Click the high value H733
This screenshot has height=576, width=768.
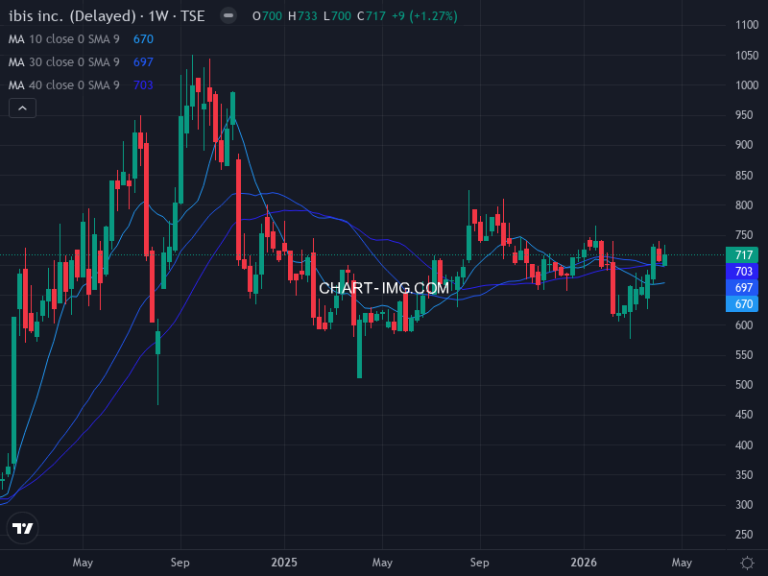(x=302, y=16)
